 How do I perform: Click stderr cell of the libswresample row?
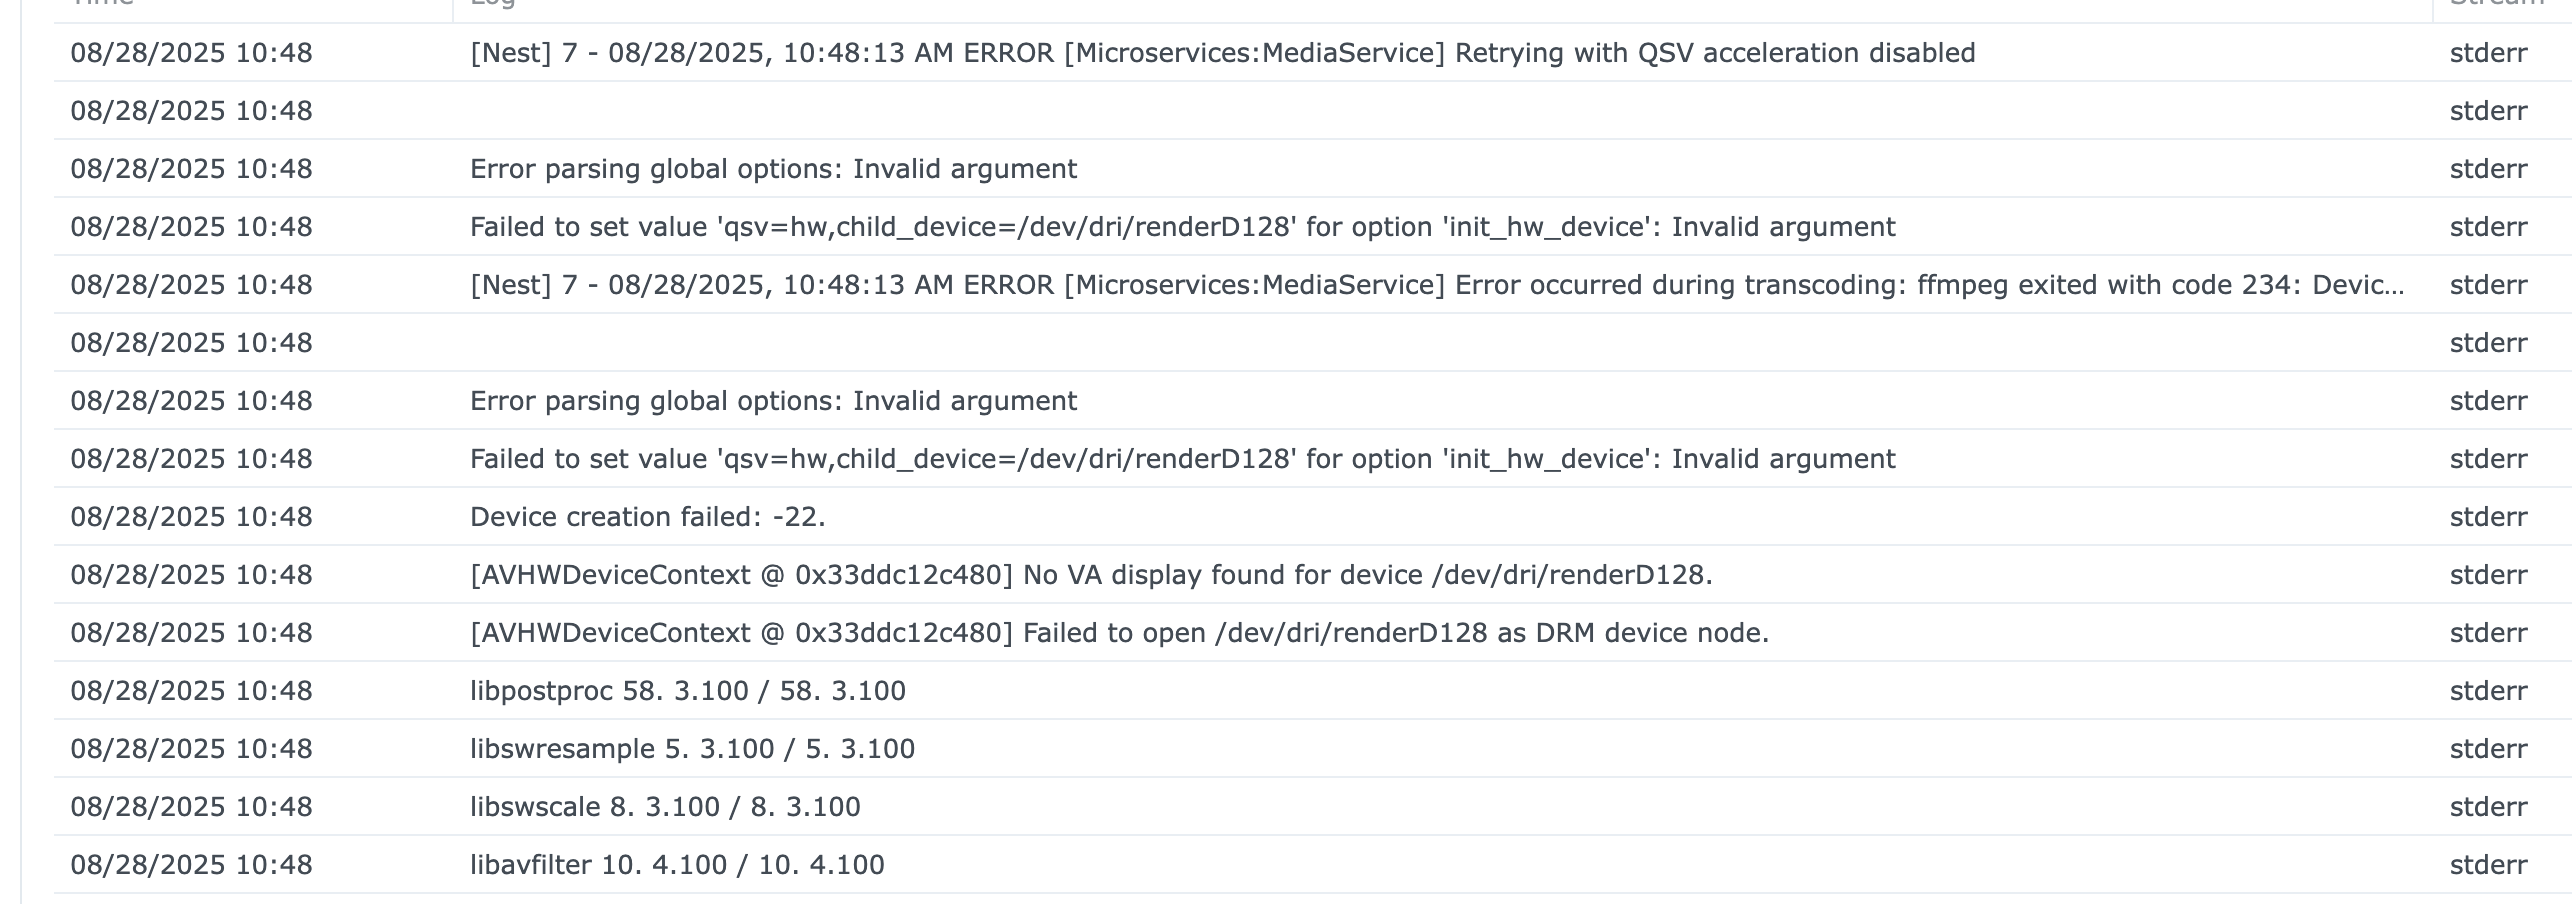click(x=2488, y=749)
